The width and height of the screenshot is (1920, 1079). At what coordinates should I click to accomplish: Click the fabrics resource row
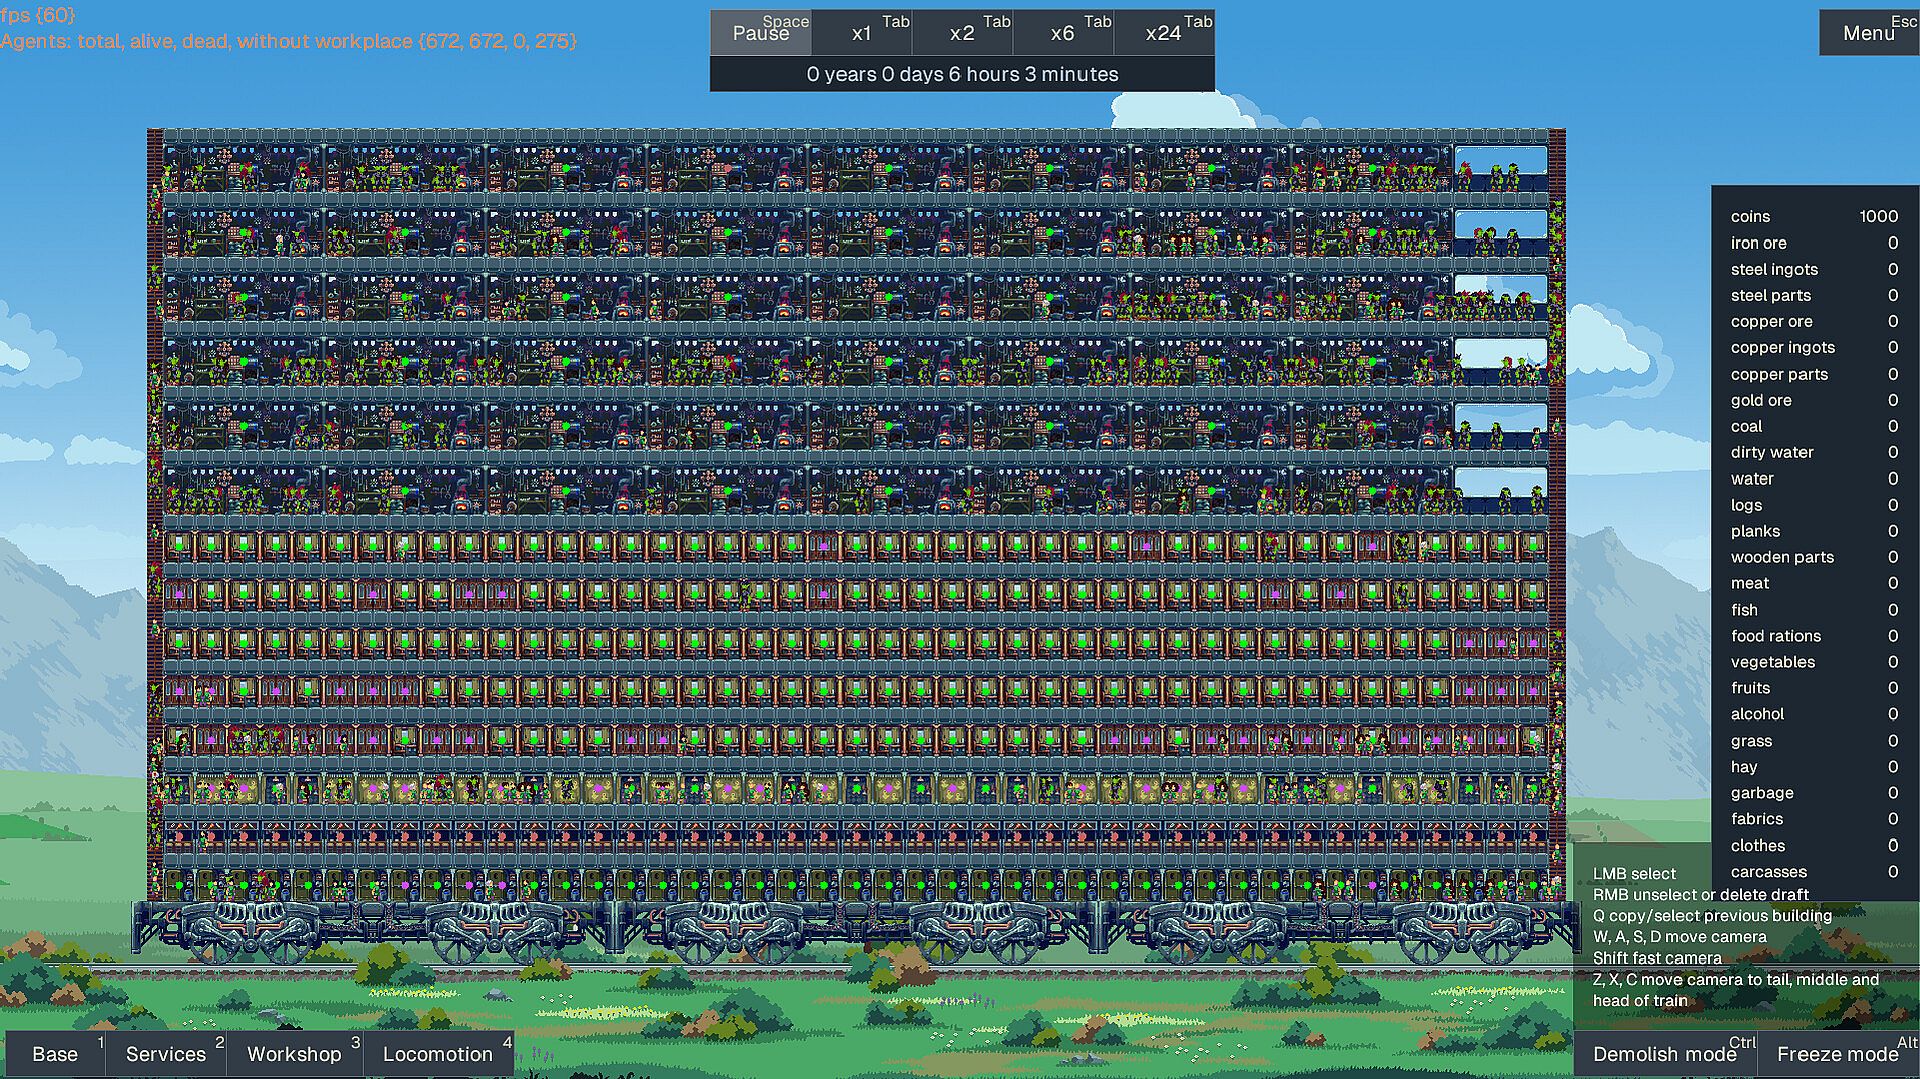(x=1814, y=819)
